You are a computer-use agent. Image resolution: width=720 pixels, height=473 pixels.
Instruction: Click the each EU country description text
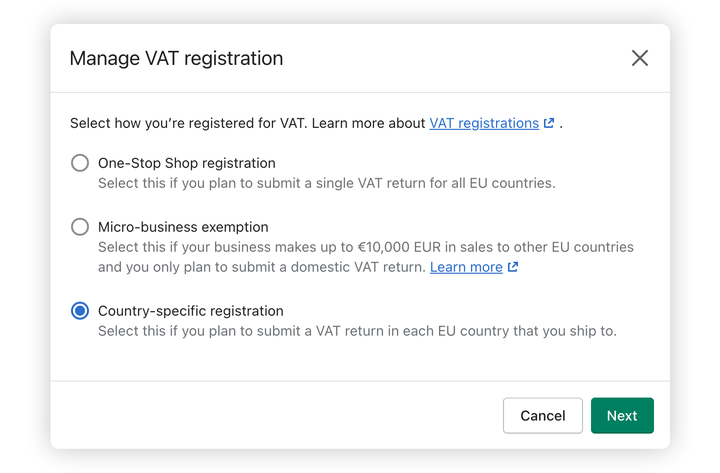(357, 331)
